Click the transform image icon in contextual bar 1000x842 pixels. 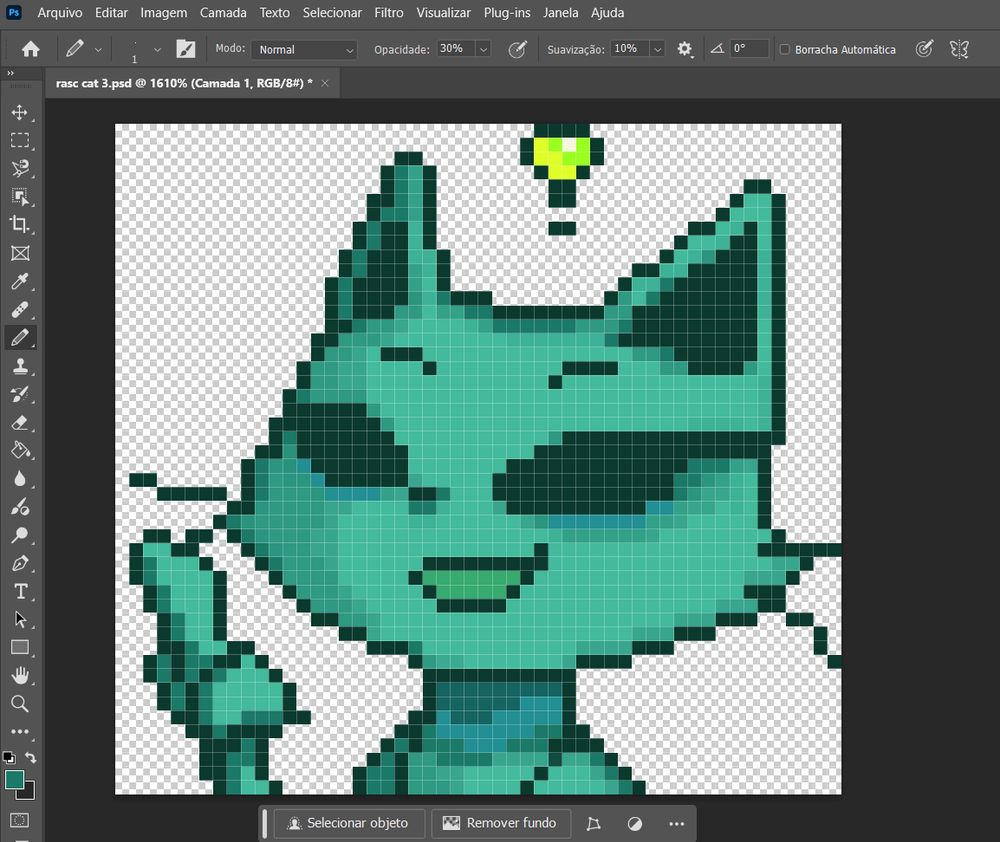[594, 824]
